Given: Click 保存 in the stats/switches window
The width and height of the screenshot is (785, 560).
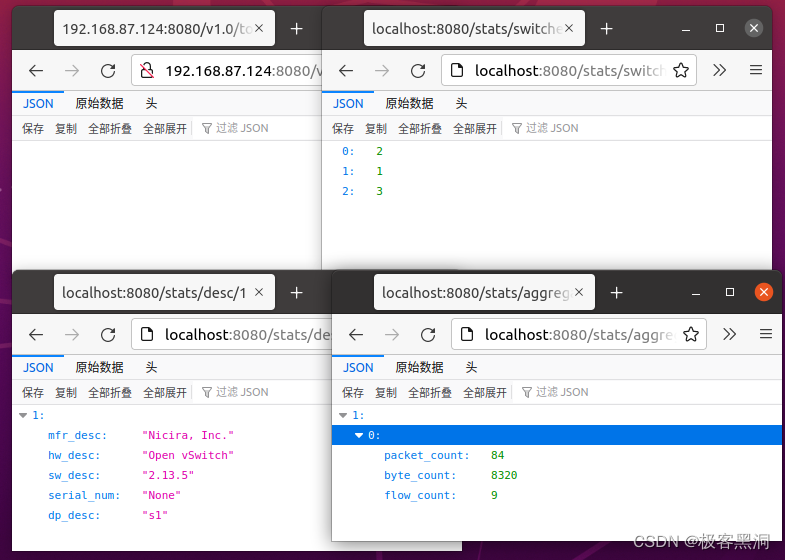Looking at the screenshot, I should coord(342,129).
